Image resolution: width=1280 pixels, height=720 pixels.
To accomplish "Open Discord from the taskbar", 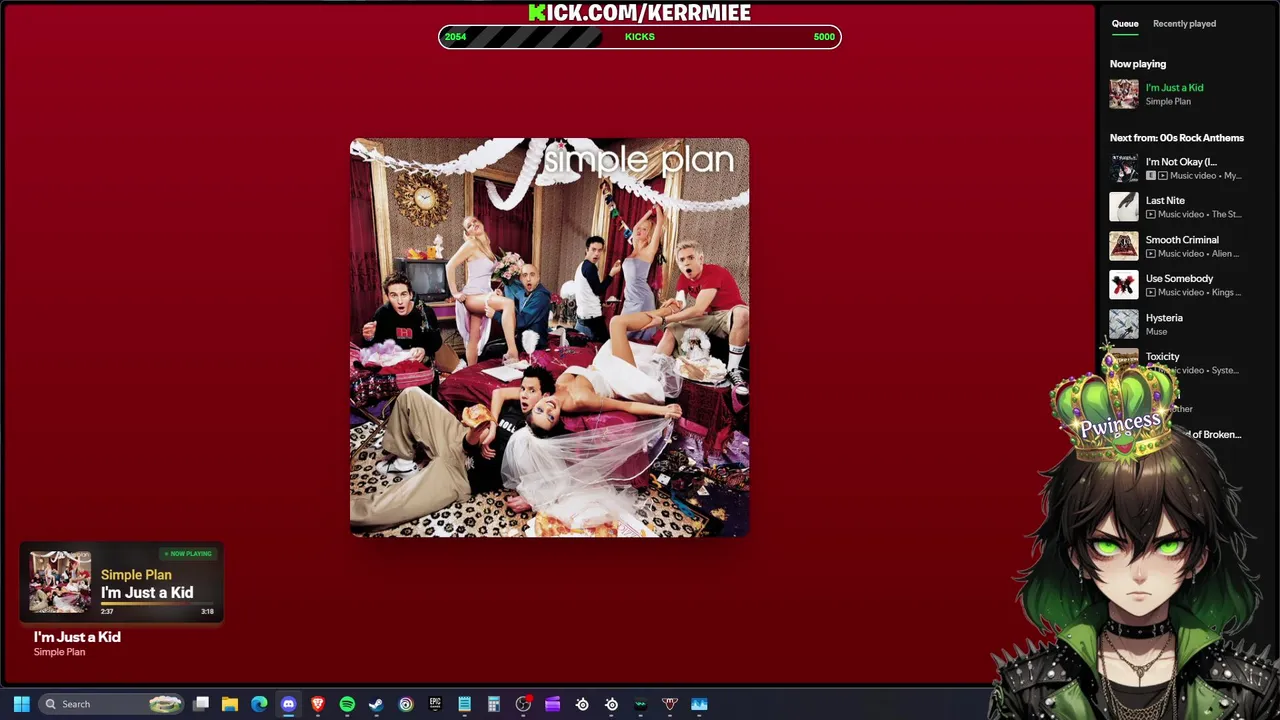I will 288,704.
